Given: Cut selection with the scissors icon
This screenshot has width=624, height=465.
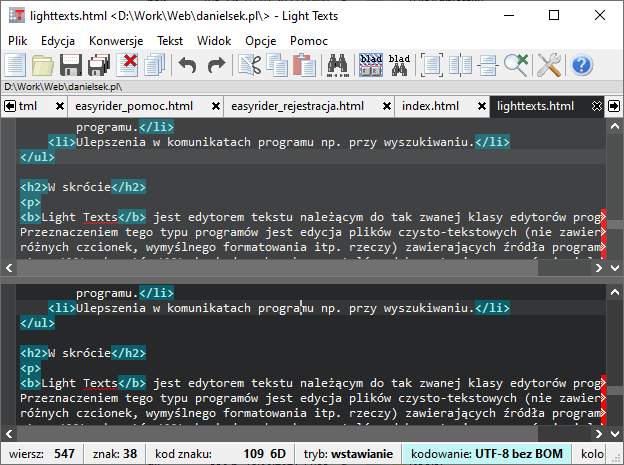Looking at the screenshot, I should tap(250, 65).
